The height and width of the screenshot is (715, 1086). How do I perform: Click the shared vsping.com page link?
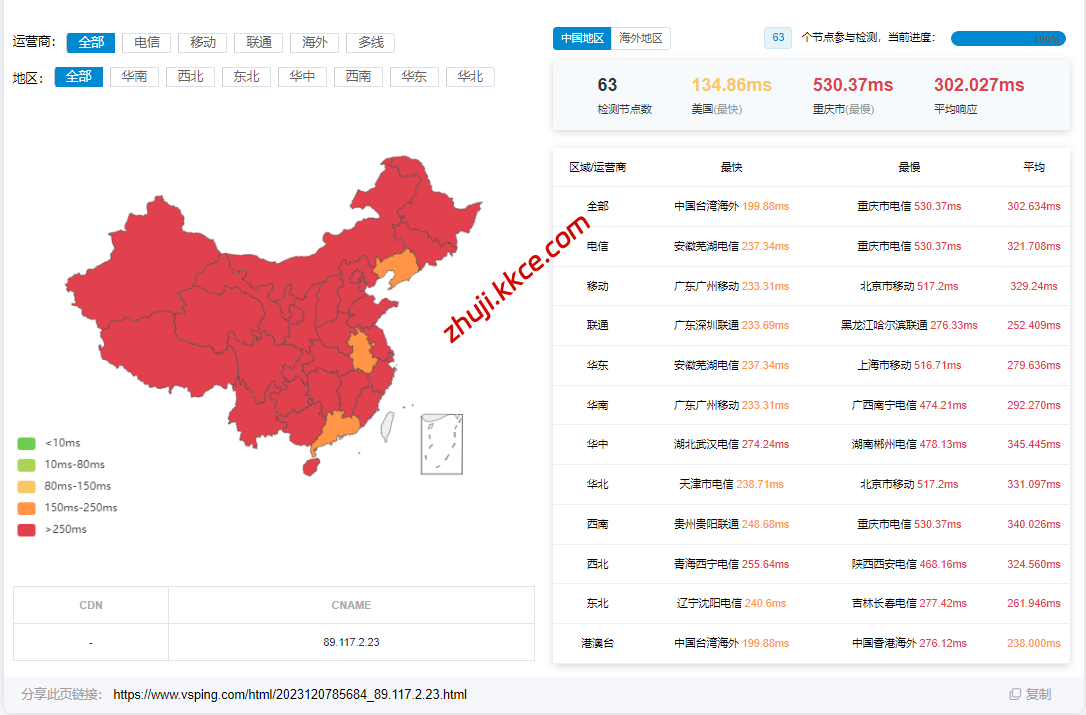tap(290, 694)
